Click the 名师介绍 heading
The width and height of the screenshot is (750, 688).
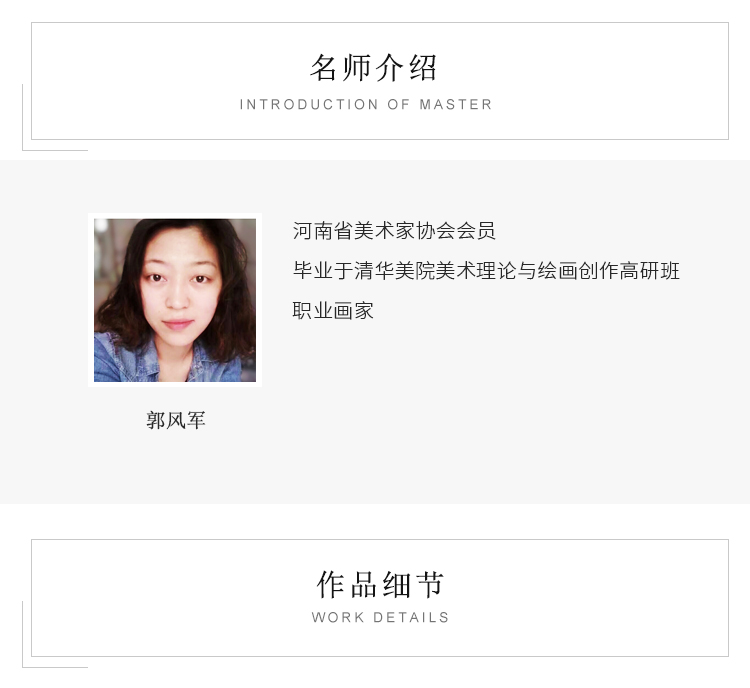pos(374,67)
